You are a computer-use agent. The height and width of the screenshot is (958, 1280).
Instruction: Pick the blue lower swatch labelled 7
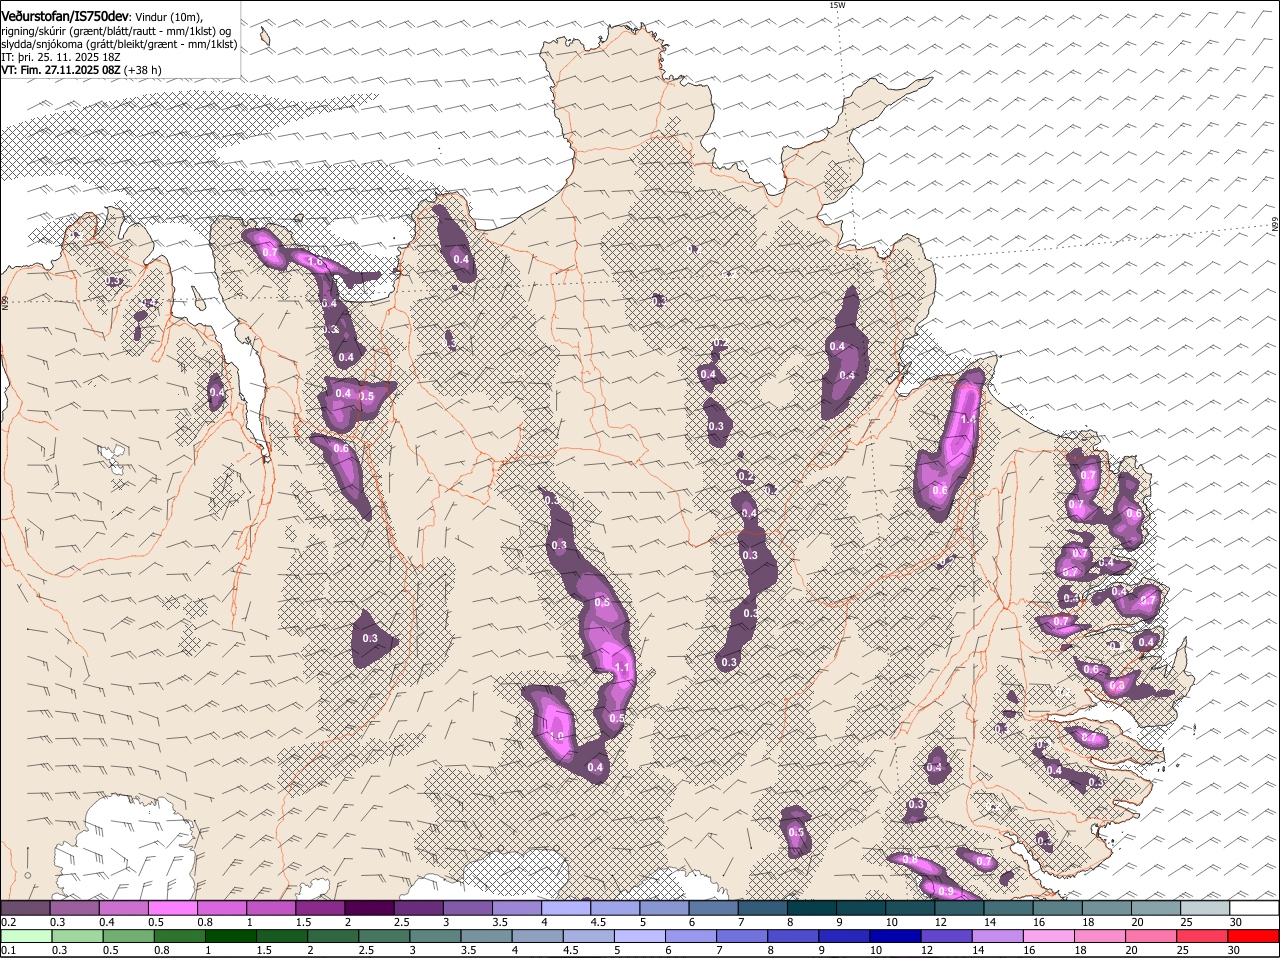743,936
